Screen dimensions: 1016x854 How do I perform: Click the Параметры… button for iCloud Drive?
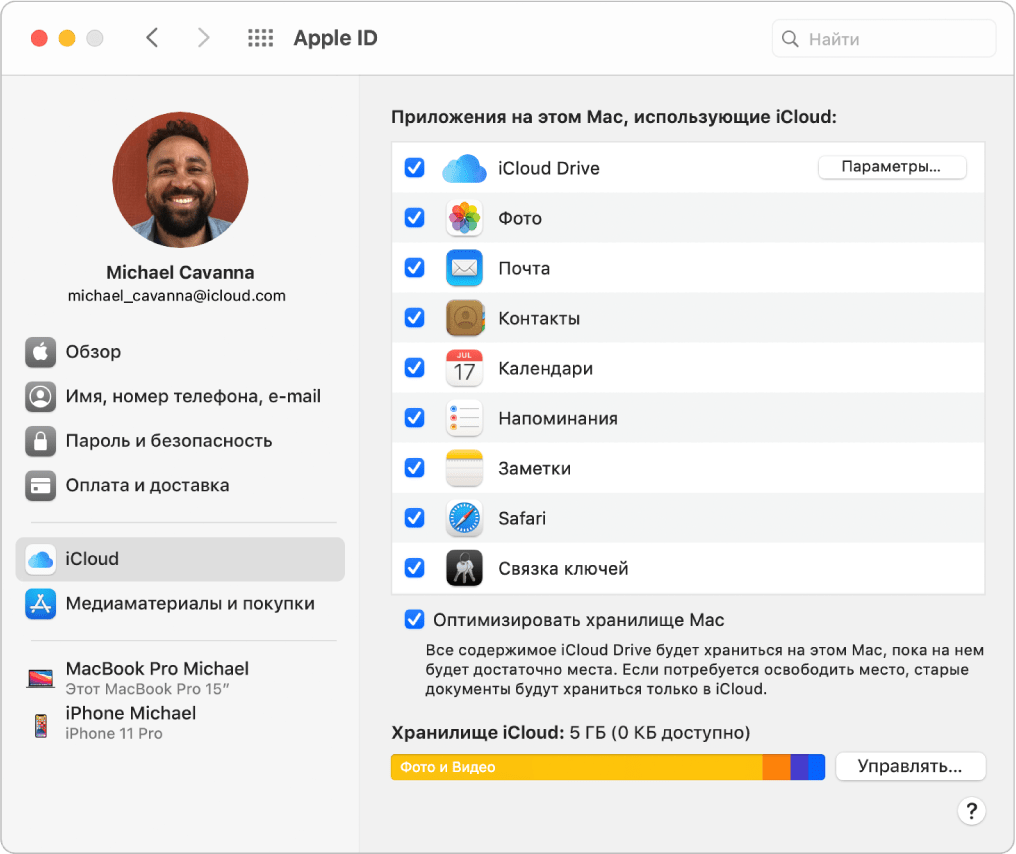(x=891, y=167)
